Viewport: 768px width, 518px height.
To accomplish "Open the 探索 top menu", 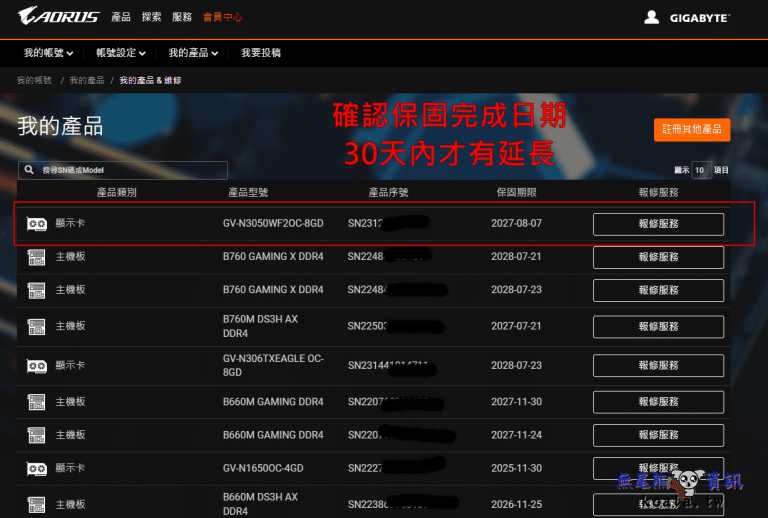I will (x=151, y=17).
